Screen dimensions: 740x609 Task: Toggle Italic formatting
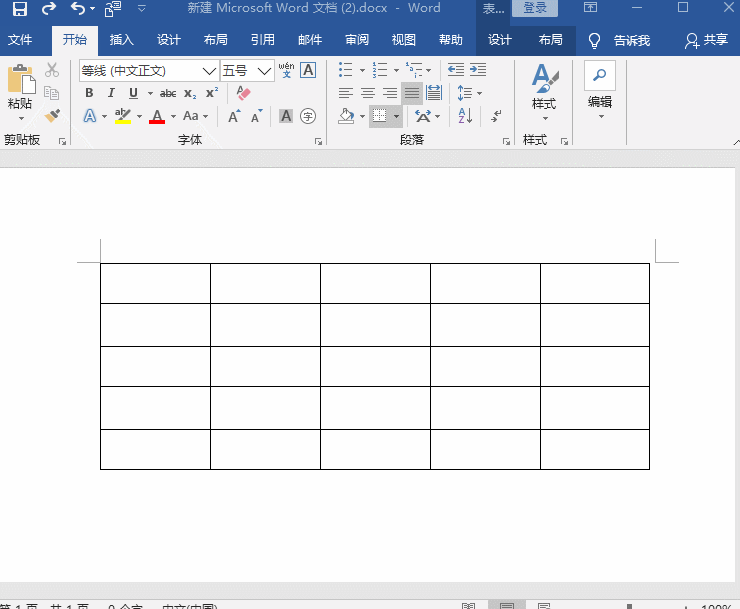(x=111, y=93)
